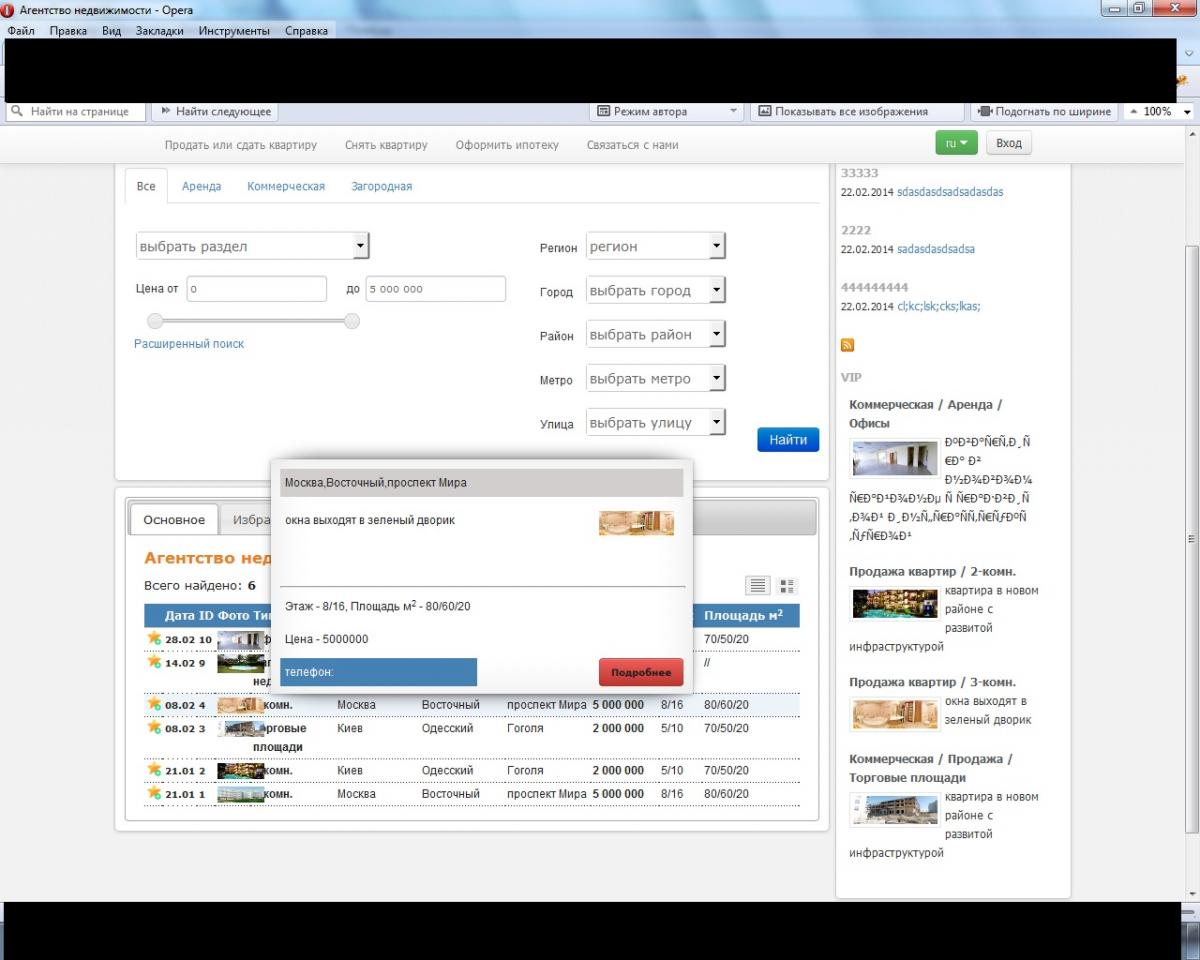Click 'Найти на странице' search field
The height and width of the screenshot is (960, 1200).
coord(76,112)
